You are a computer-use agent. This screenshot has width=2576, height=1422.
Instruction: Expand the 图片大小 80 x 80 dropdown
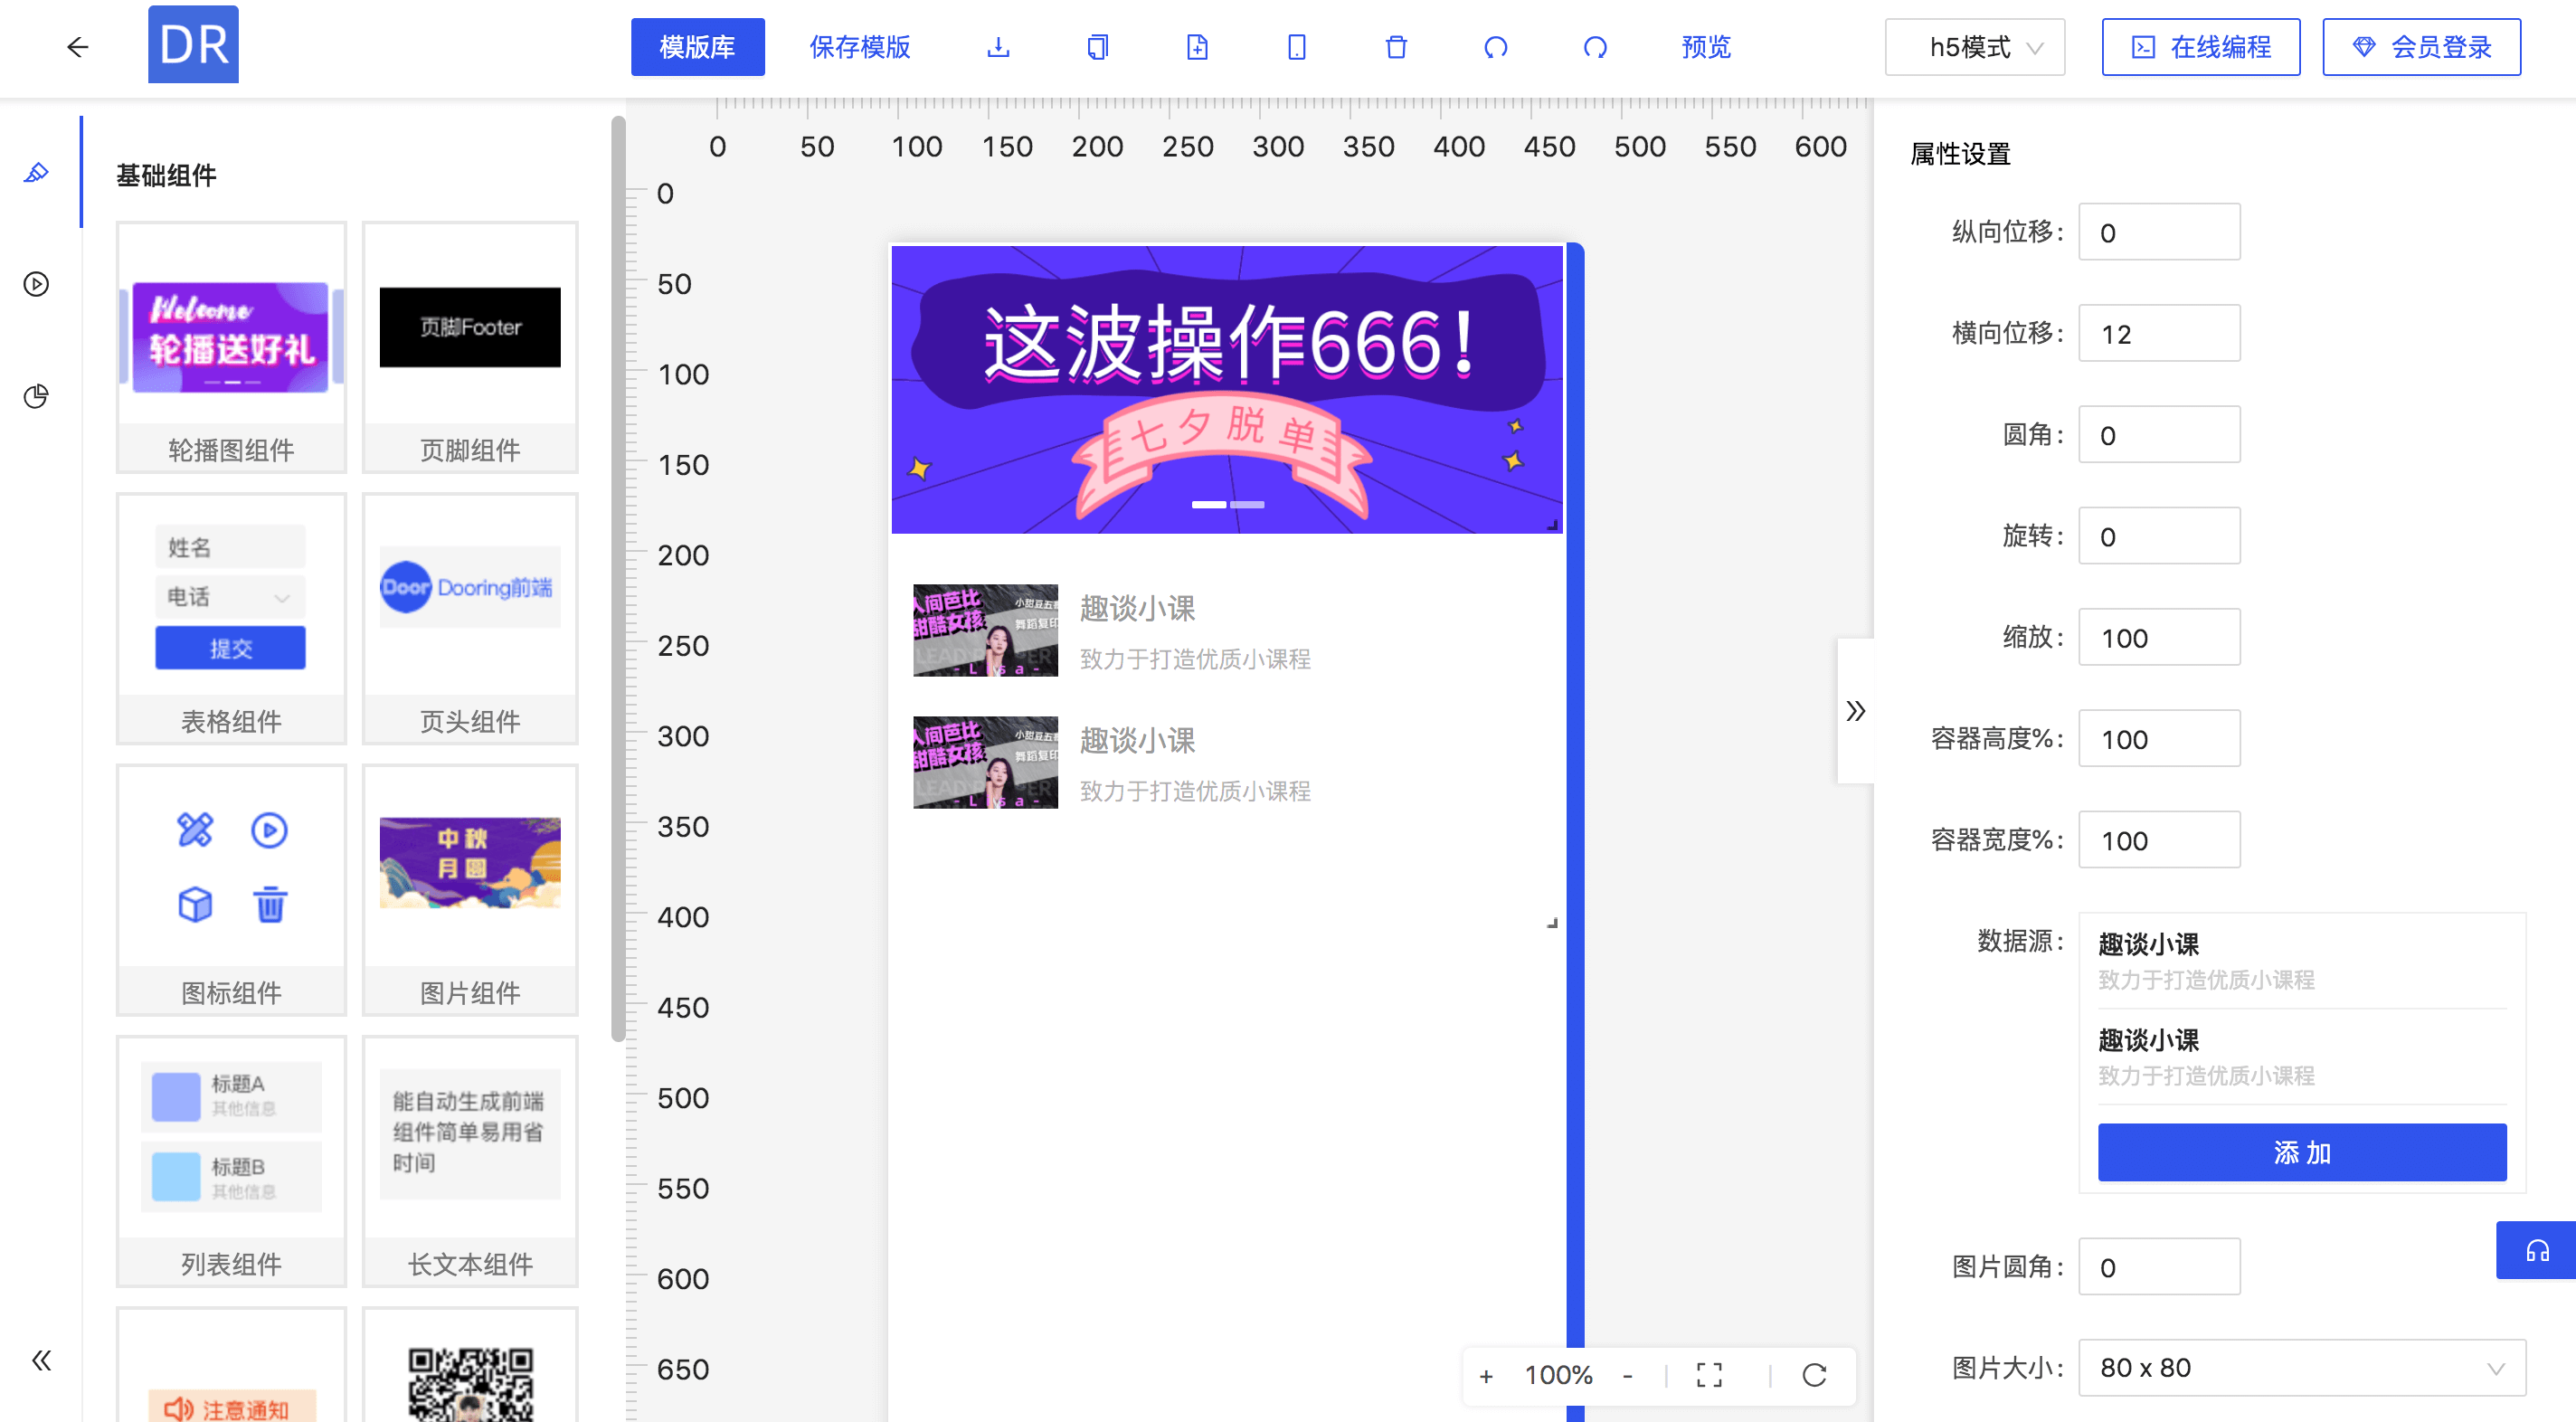pyautogui.click(x=2301, y=1367)
